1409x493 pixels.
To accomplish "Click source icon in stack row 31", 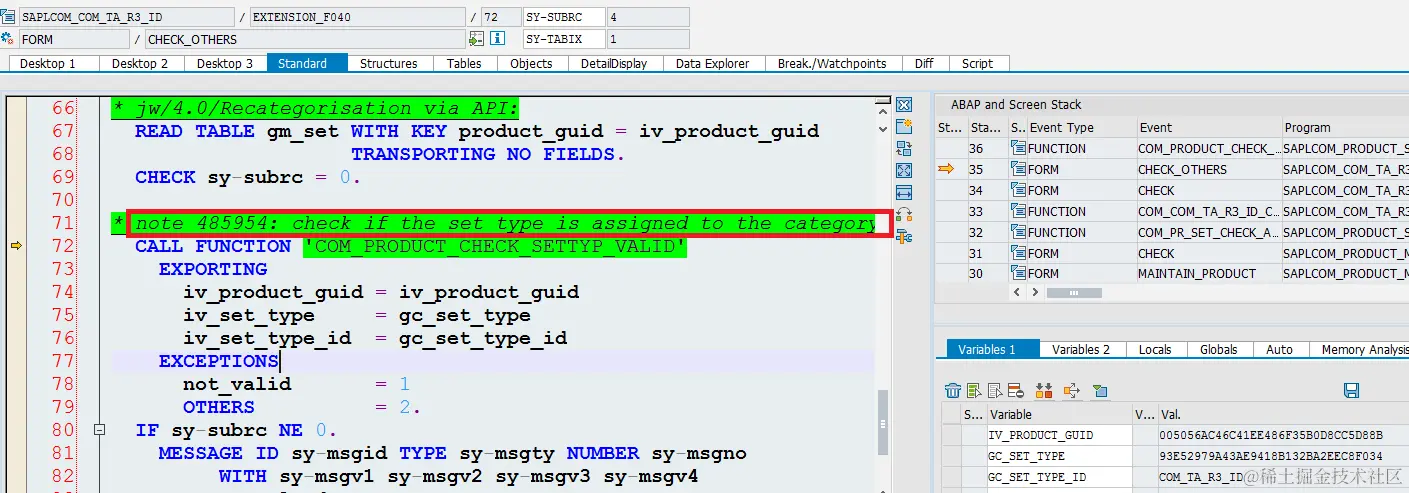I will click(x=1018, y=253).
